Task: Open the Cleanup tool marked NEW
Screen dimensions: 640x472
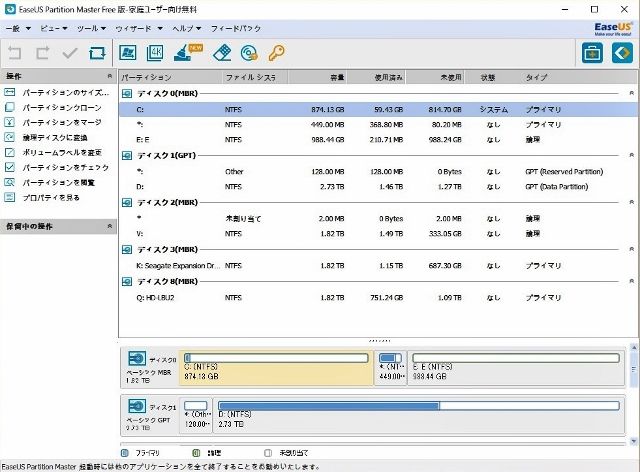Action: click(188, 53)
